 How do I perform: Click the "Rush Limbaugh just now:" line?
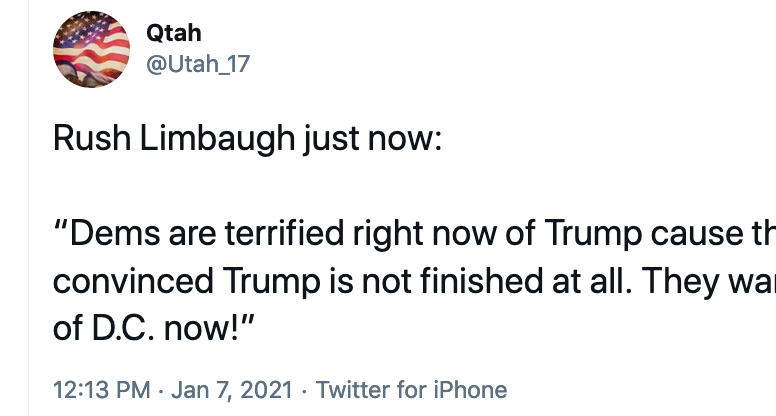tap(247, 139)
